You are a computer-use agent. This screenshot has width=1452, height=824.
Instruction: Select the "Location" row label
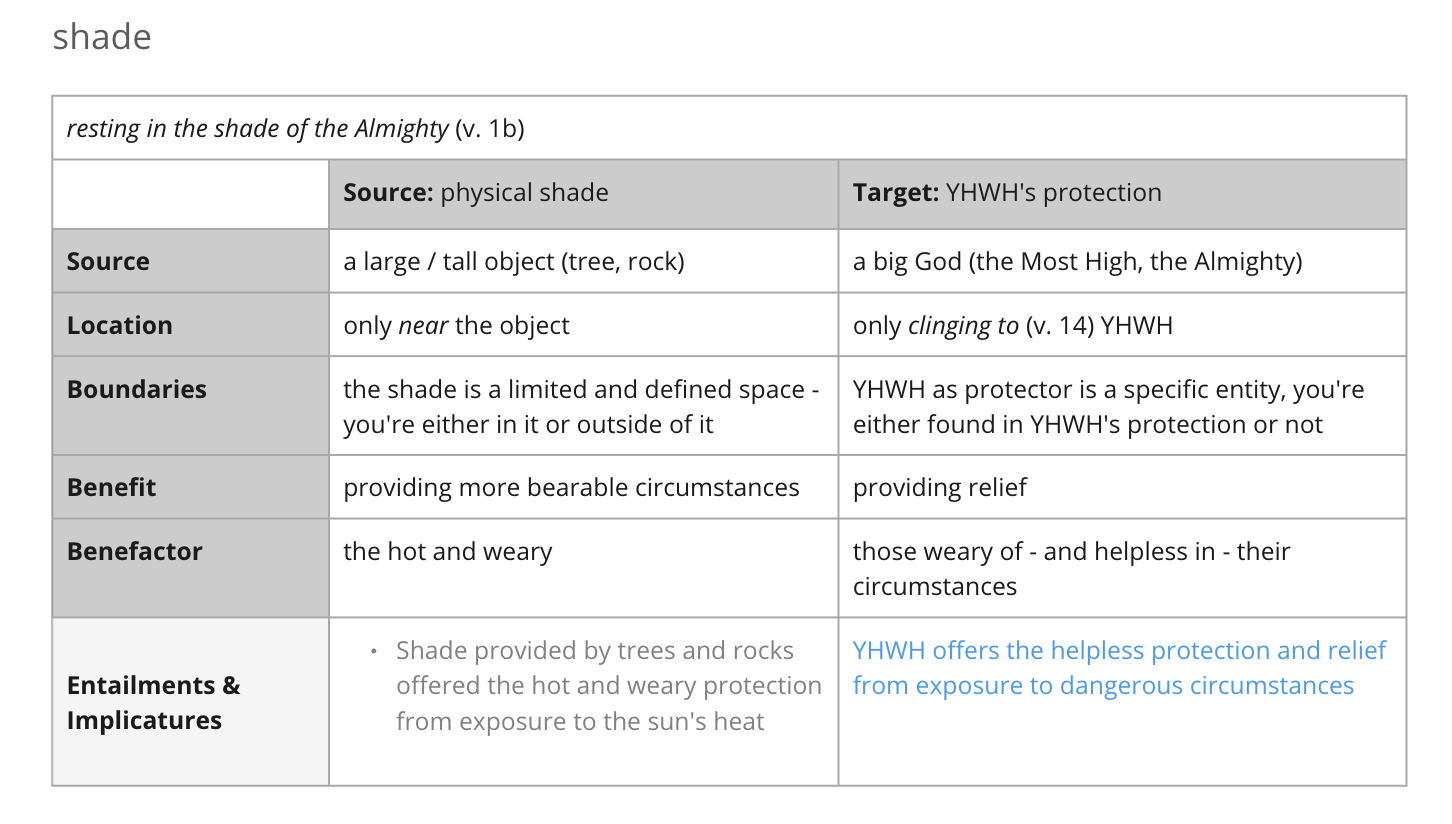119,326
